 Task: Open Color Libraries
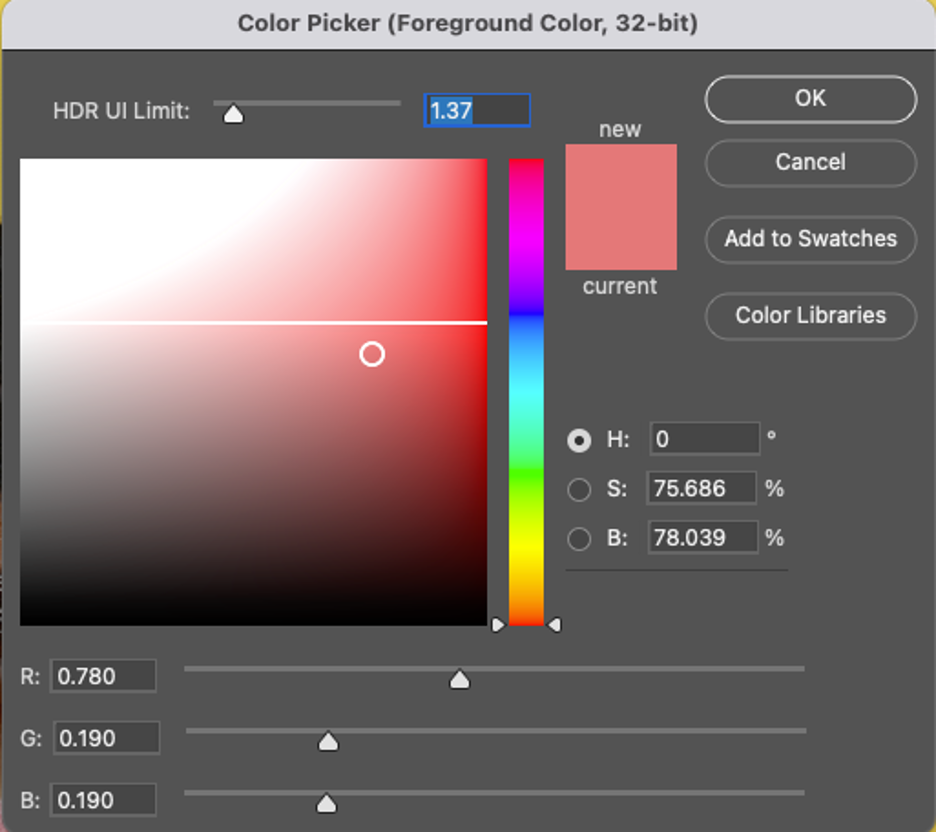coord(809,316)
